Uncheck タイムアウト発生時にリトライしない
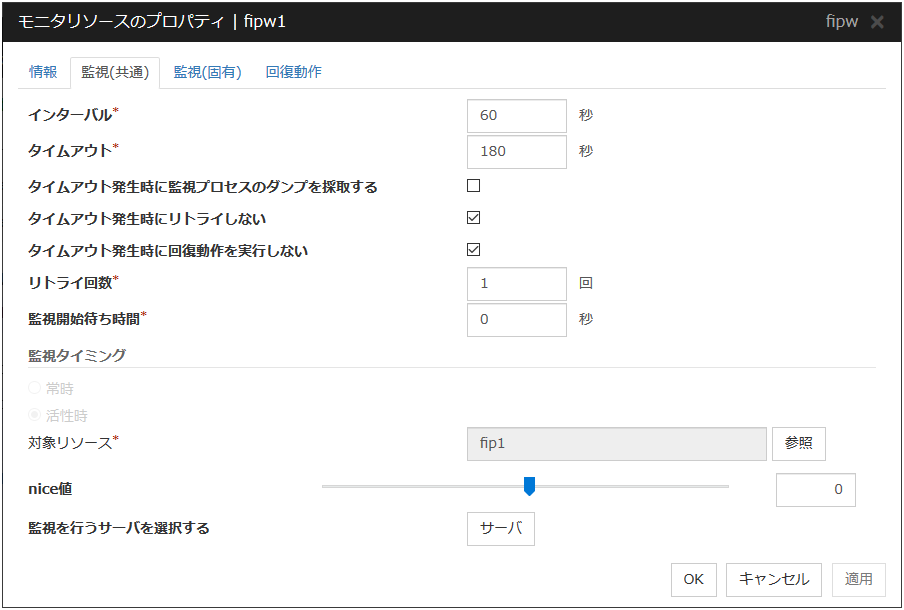This screenshot has height=610, width=904. [x=474, y=218]
